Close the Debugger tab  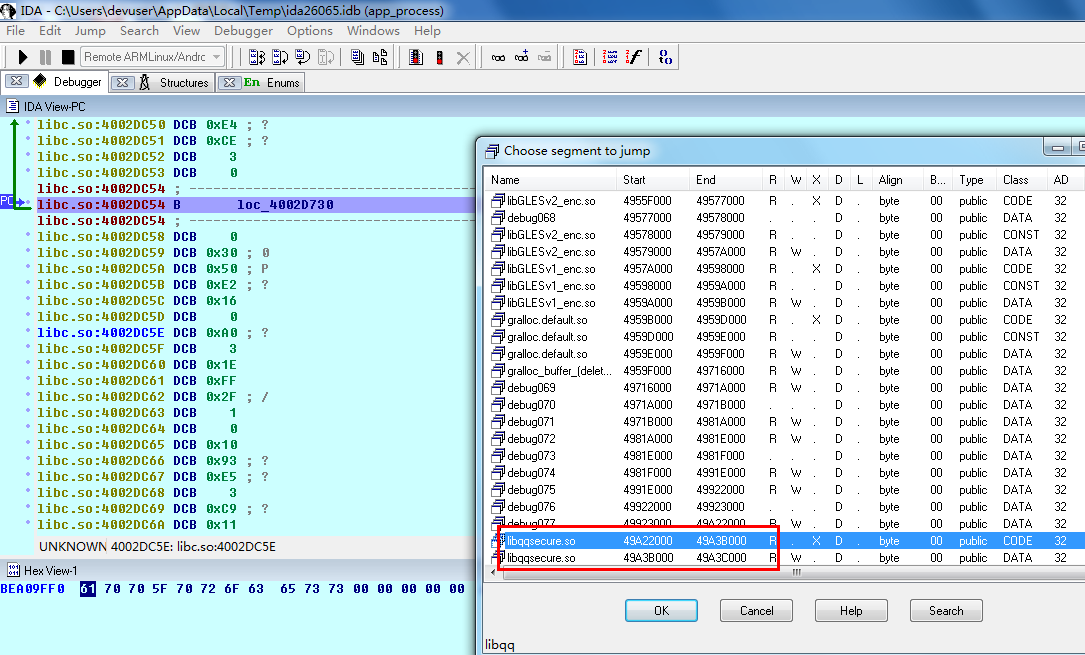coord(17,81)
